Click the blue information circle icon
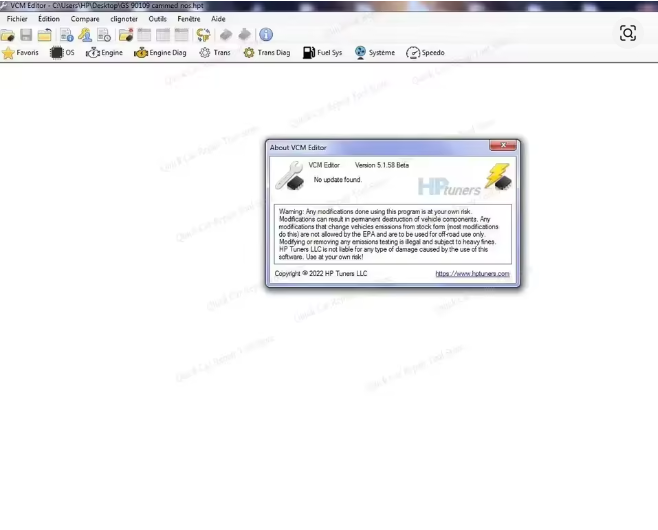658x530 pixels. [x=266, y=35]
